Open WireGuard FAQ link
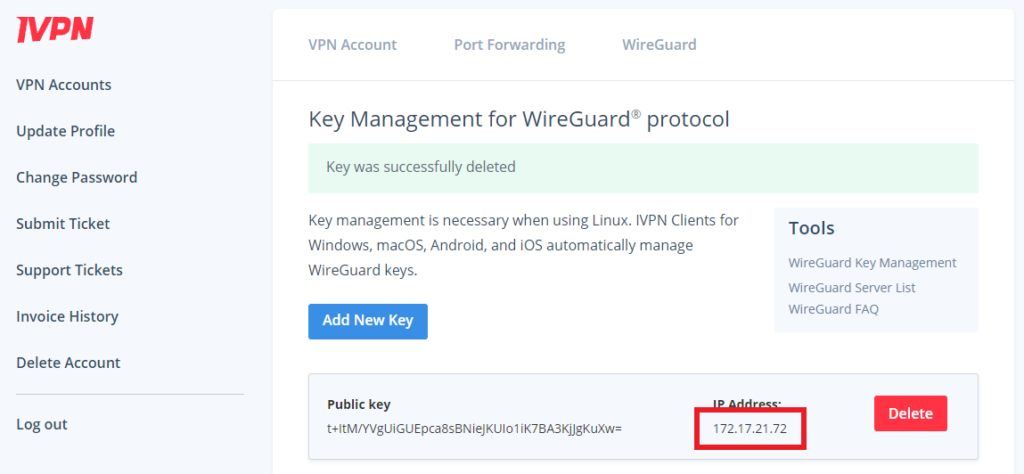Viewport: 1024px width, 474px height. pyautogui.click(x=833, y=309)
